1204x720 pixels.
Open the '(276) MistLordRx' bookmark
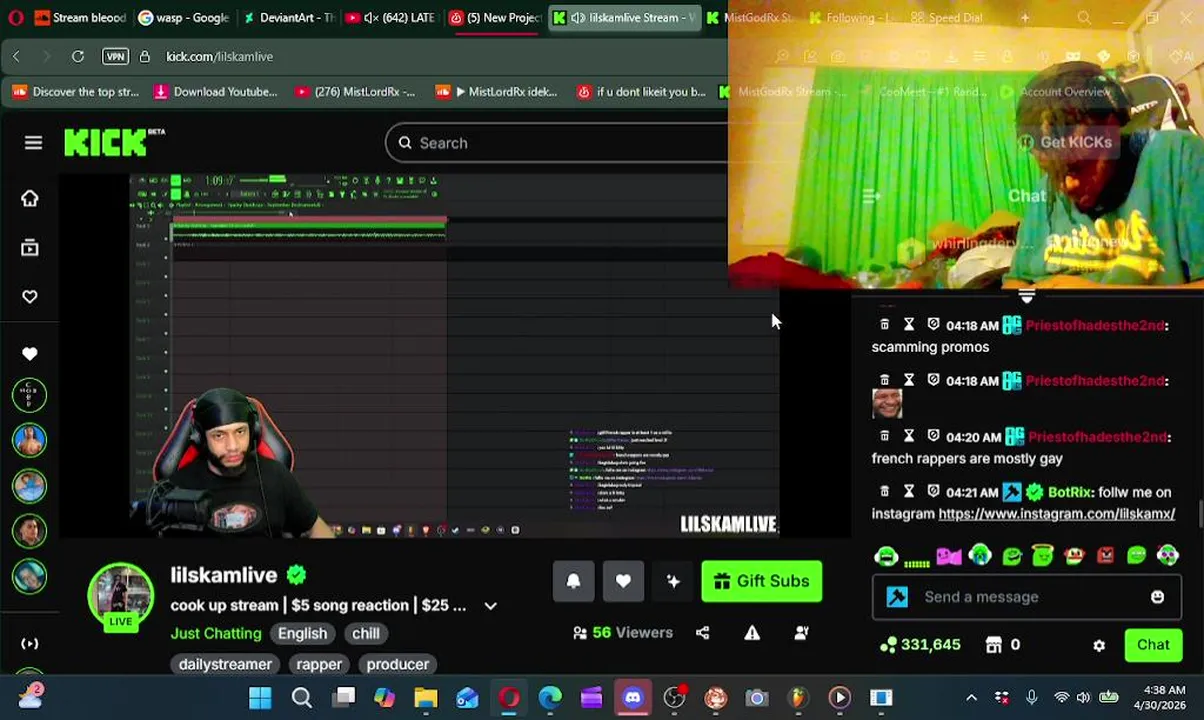(x=355, y=92)
